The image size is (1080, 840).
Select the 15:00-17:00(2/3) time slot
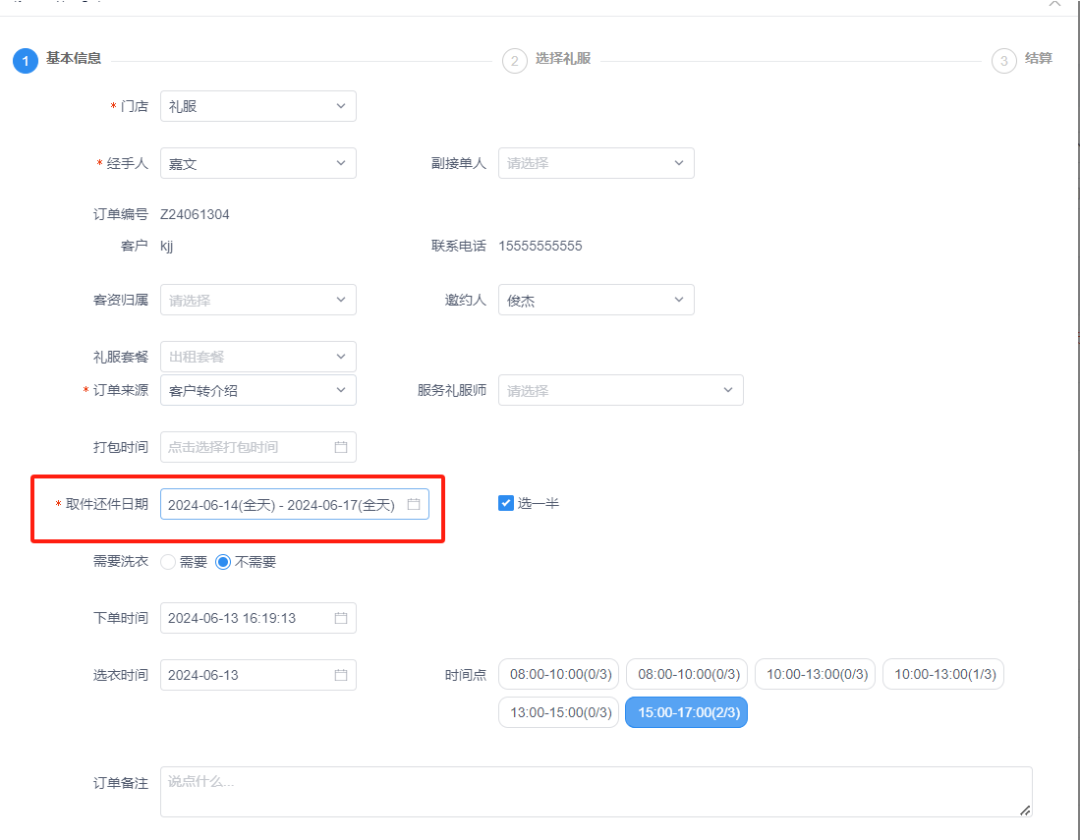click(x=686, y=712)
